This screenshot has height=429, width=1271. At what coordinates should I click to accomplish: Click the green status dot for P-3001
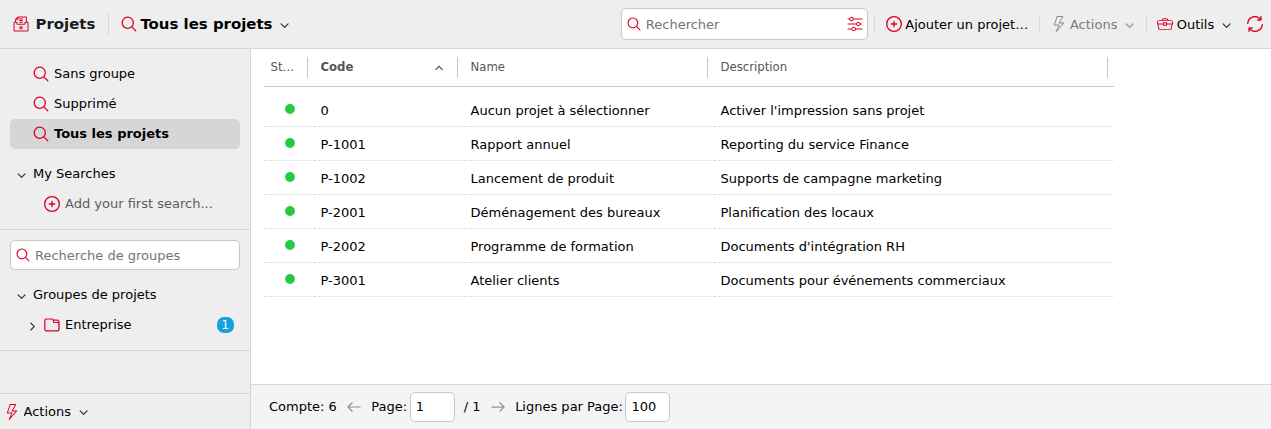(x=290, y=279)
